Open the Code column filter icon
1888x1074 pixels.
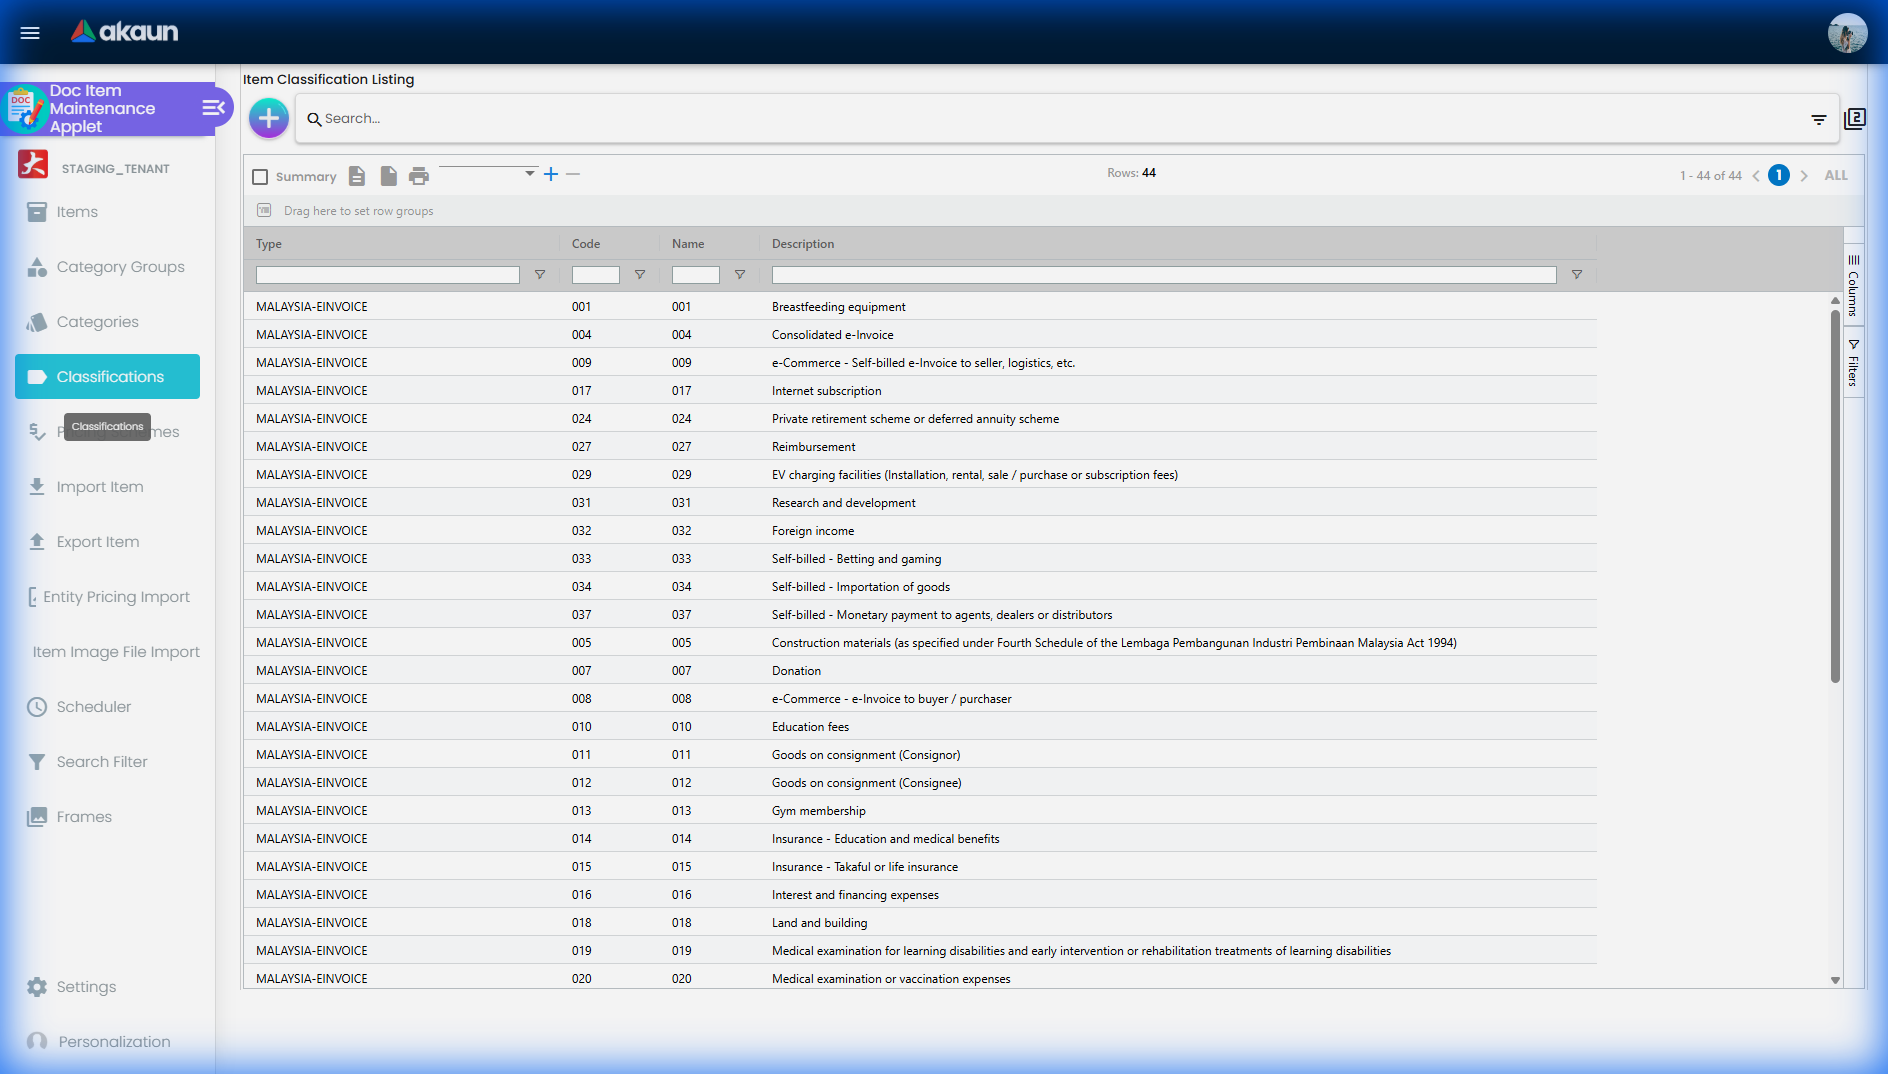click(x=640, y=275)
